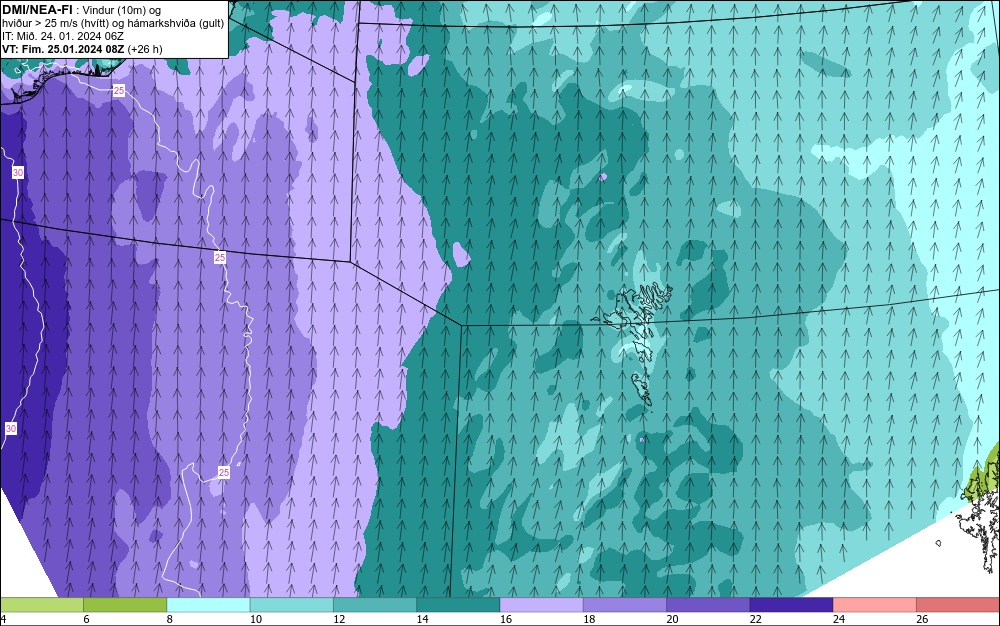Screen dimensions: 1000x626
Task: Select the pale cyan 8–10 legend swatch
Action: pos(209,604)
